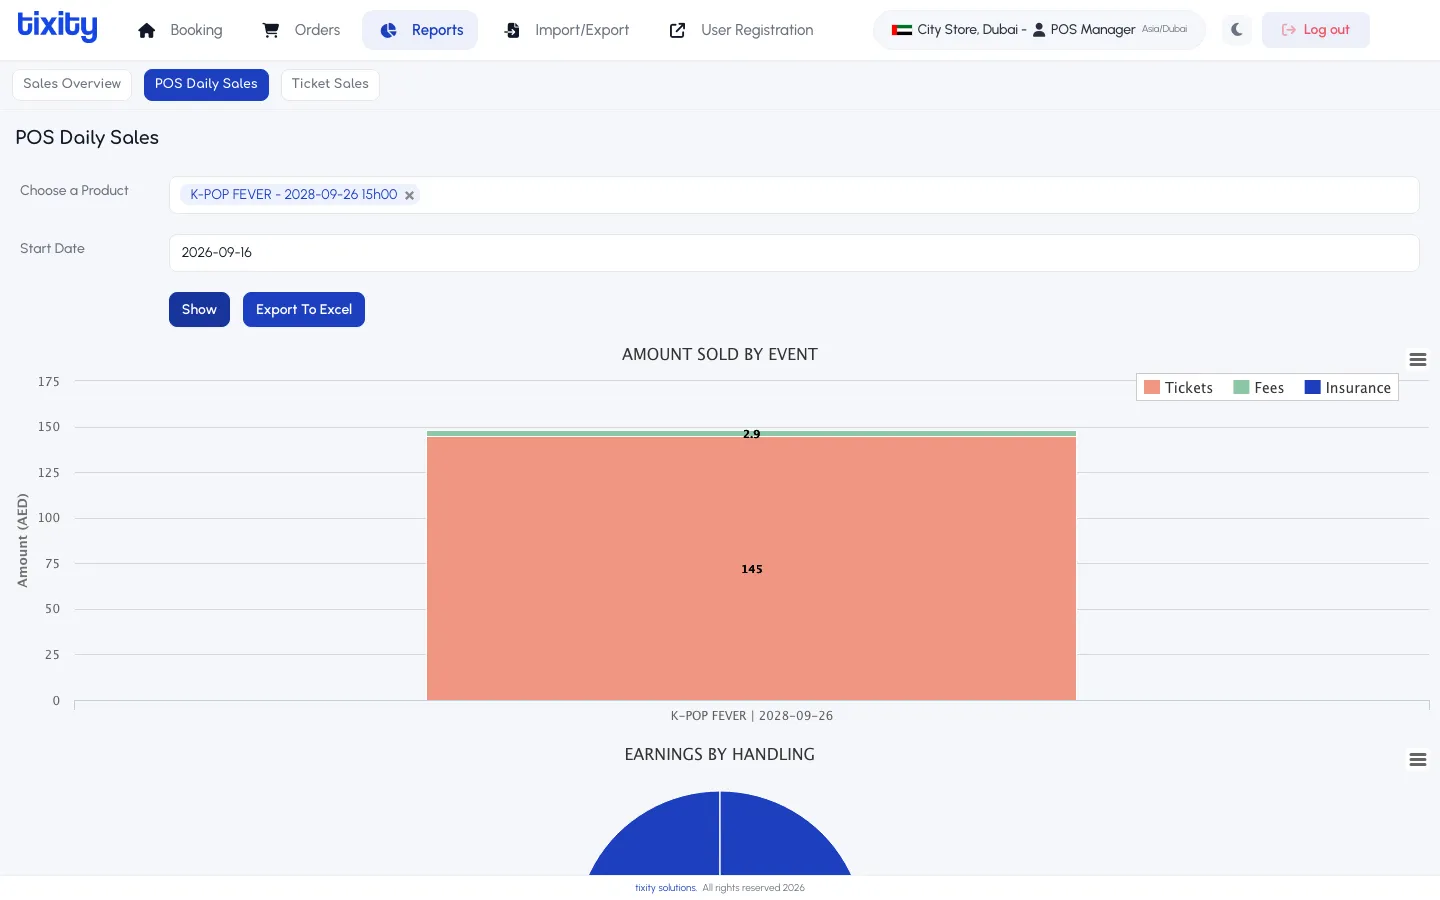Follow the tixity solutions footer link
1440x900 pixels.
click(666, 888)
